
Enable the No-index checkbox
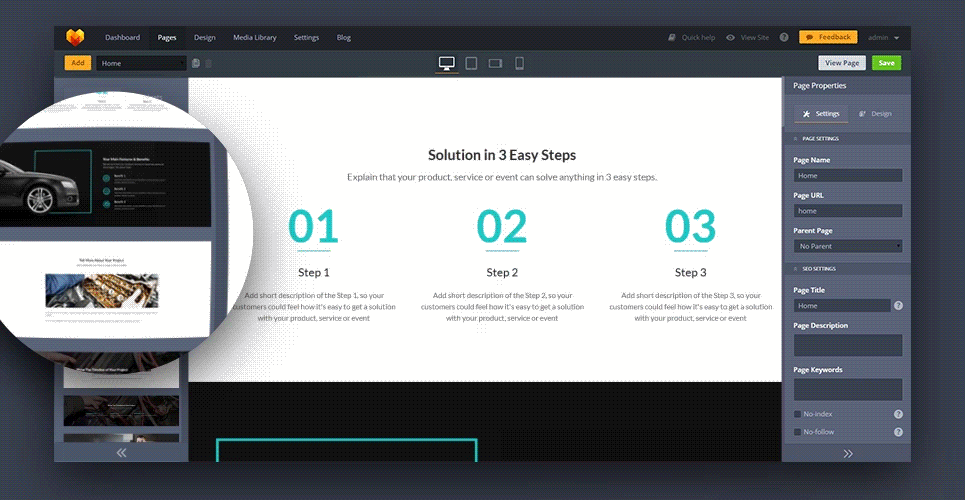[798, 414]
